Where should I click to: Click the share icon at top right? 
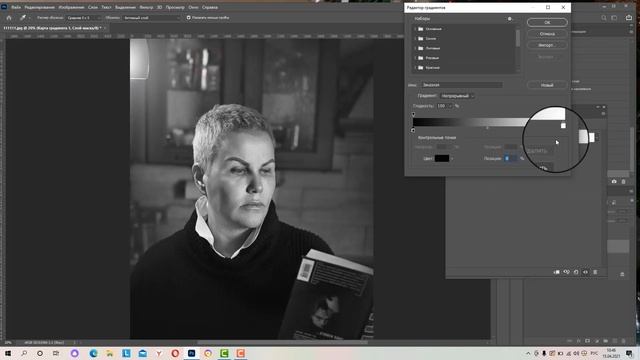(629, 18)
